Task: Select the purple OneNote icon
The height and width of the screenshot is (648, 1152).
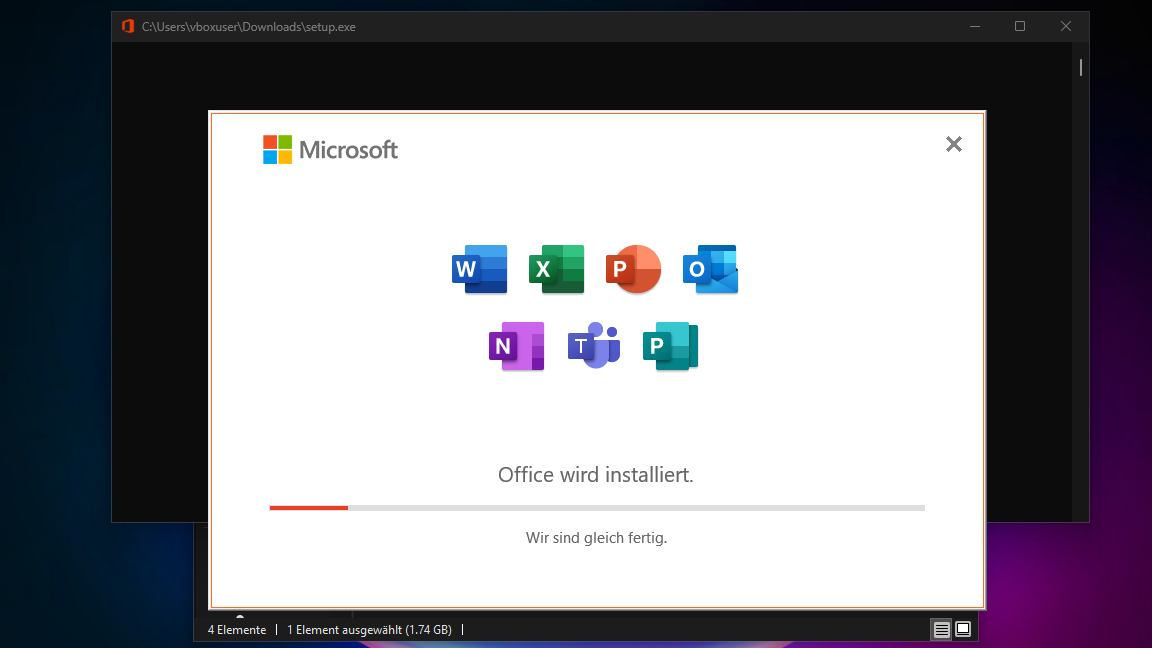Action: coord(517,346)
